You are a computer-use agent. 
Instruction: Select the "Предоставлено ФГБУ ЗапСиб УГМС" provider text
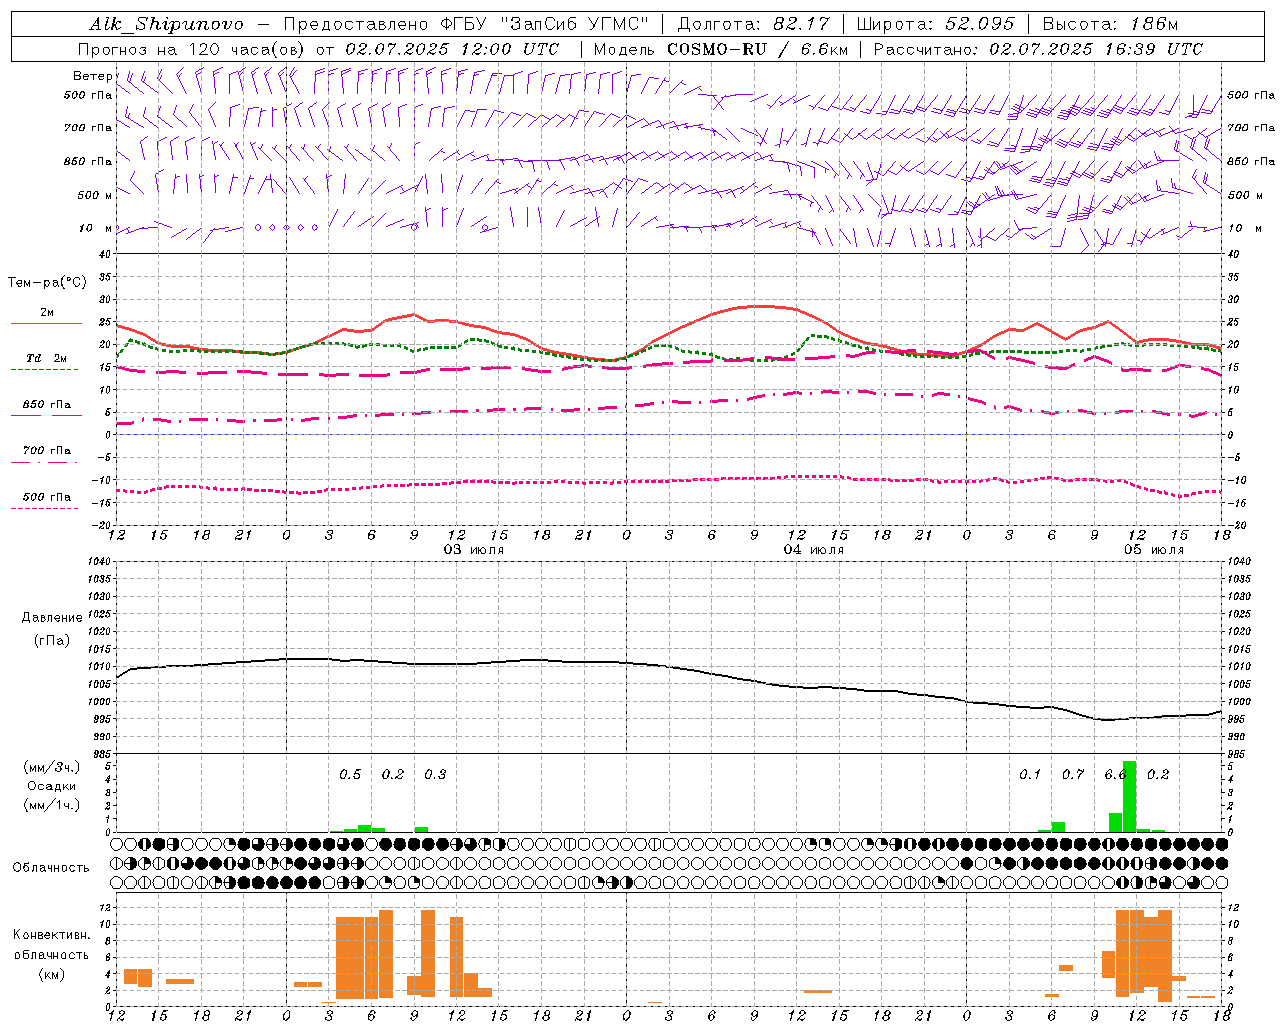[x=465, y=24]
